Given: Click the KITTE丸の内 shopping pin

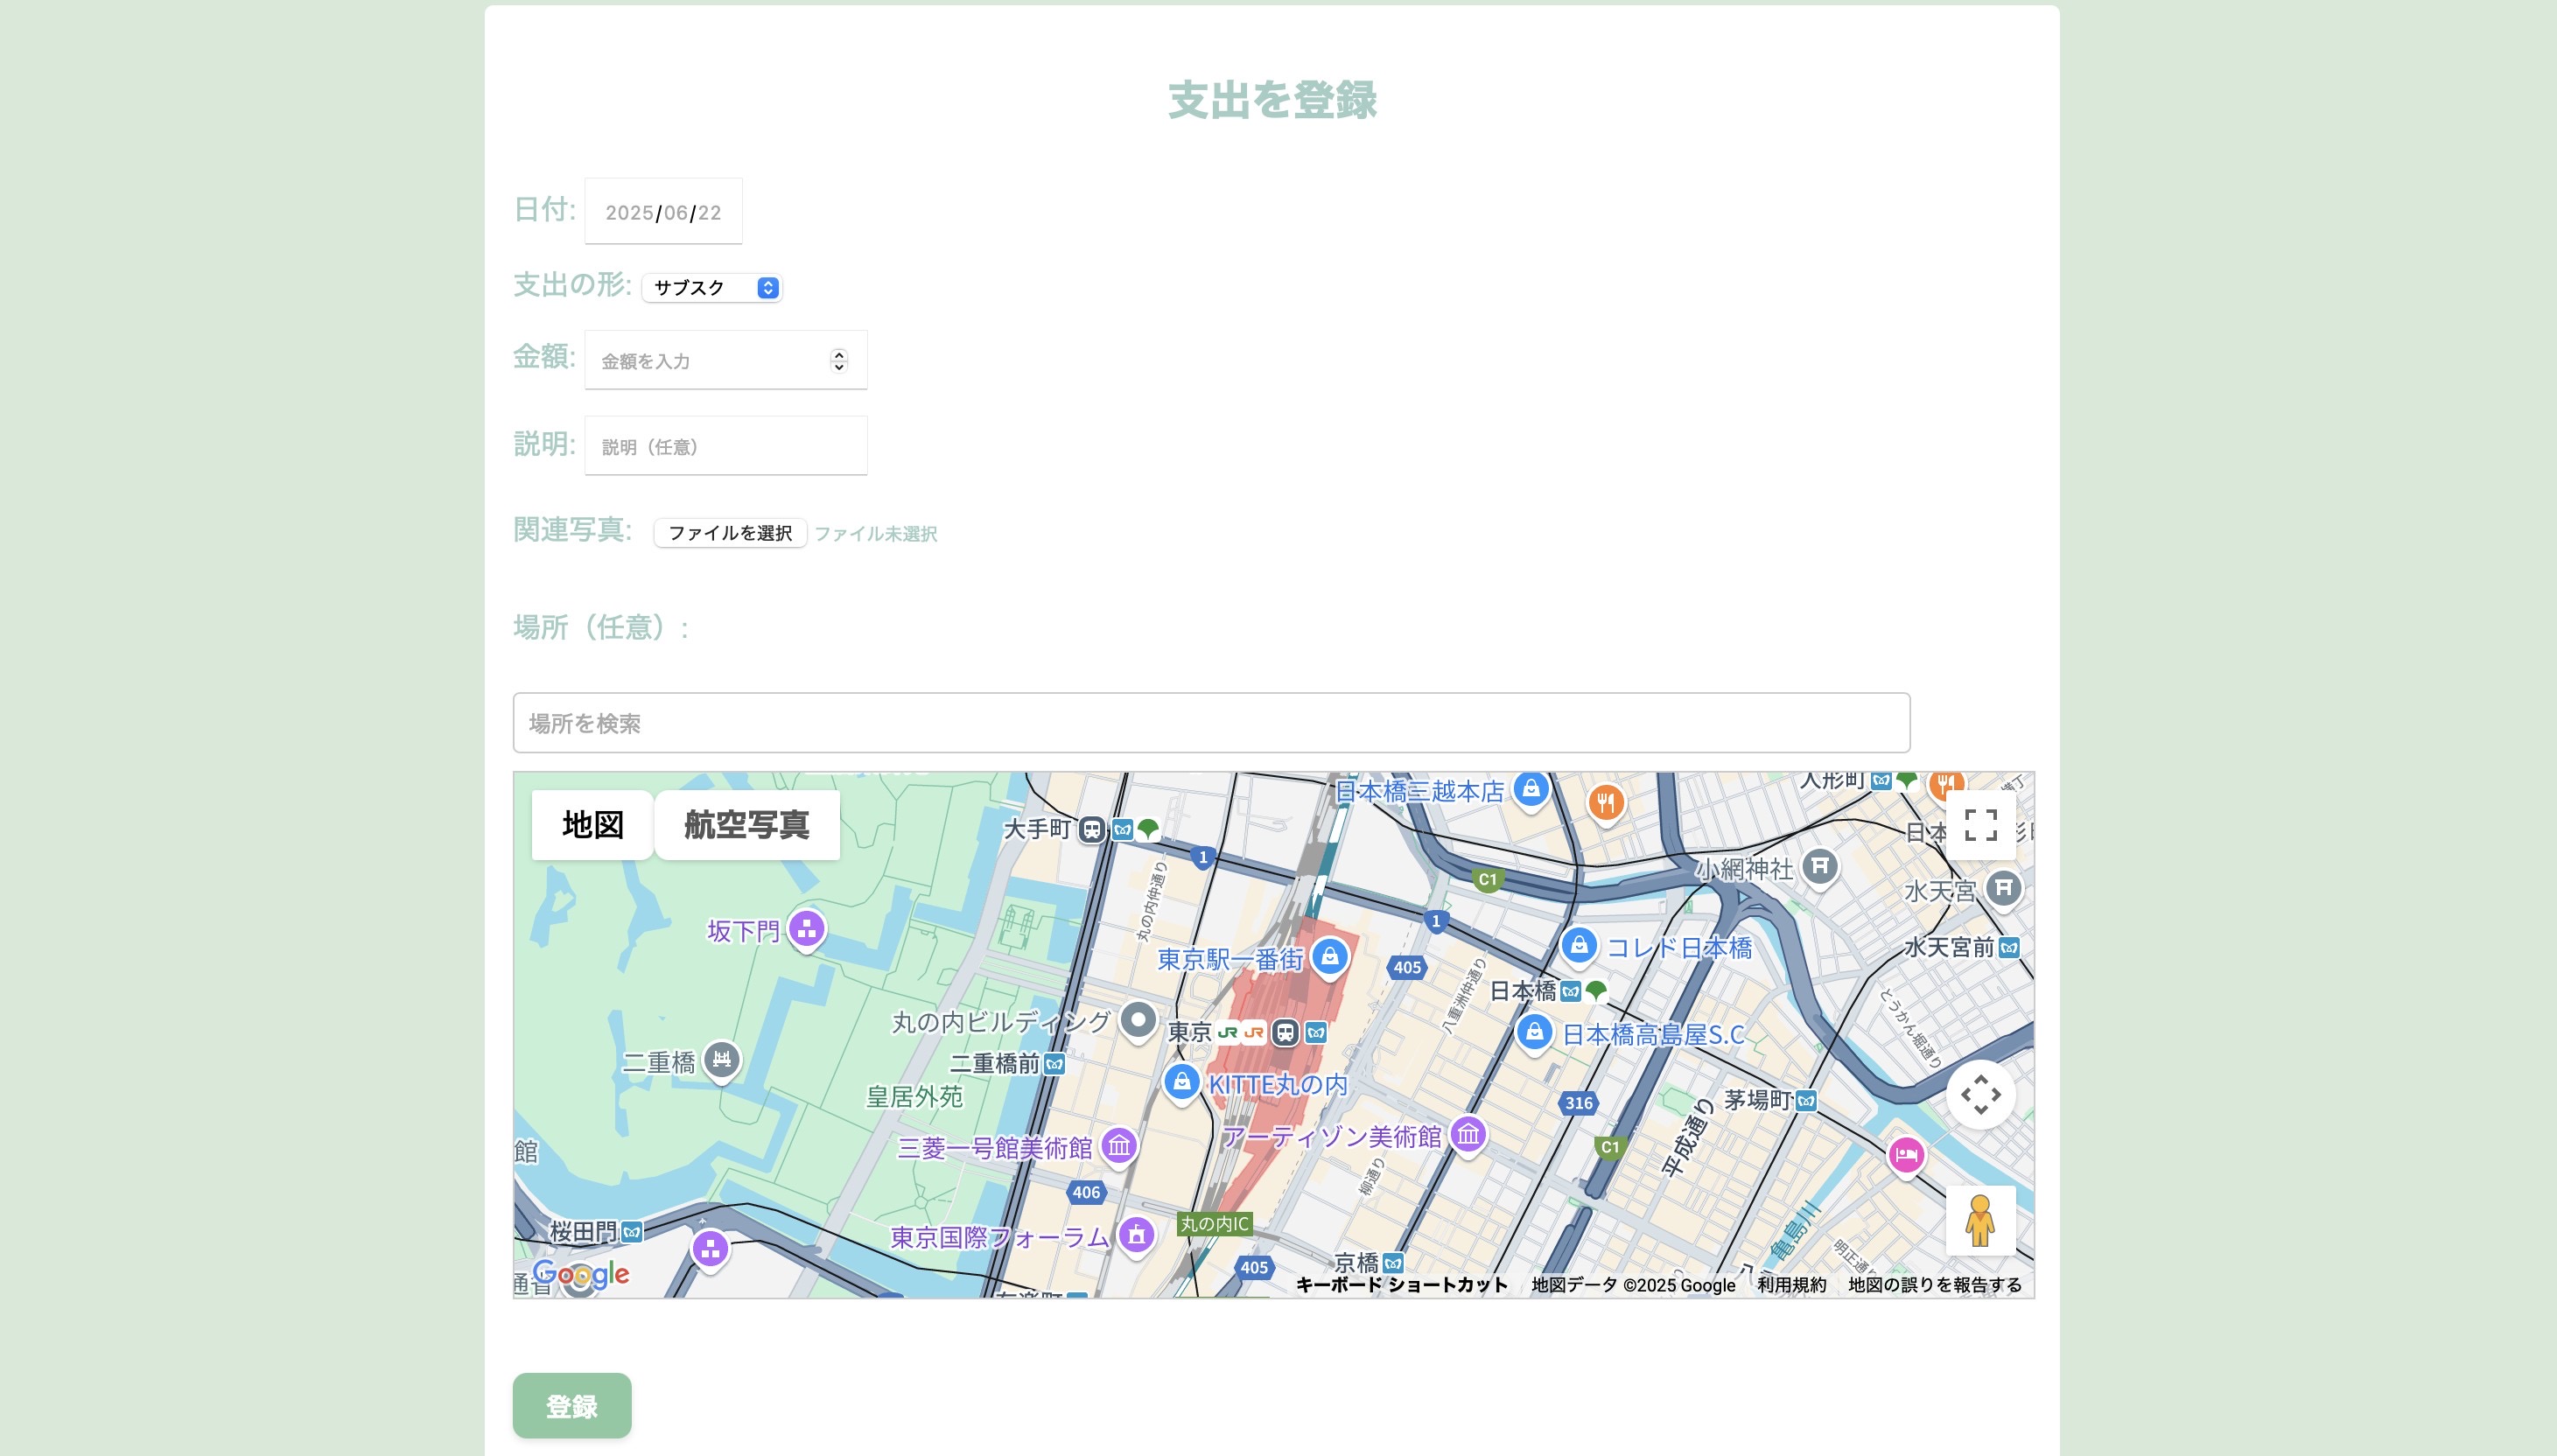Looking at the screenshot, I should [x=1181, y=1083].
